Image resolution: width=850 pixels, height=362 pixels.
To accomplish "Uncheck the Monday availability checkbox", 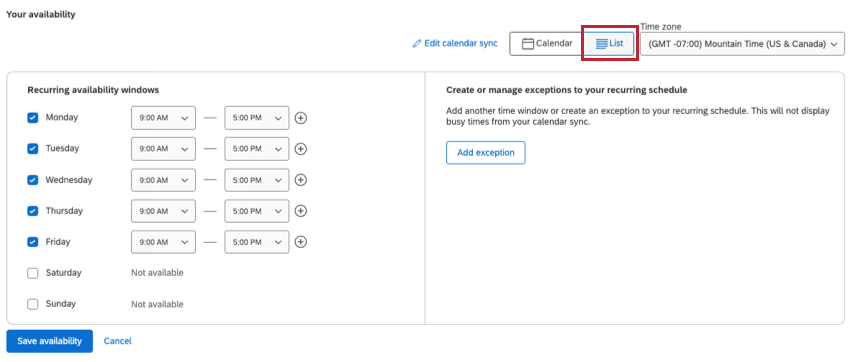I will point(33,118).
